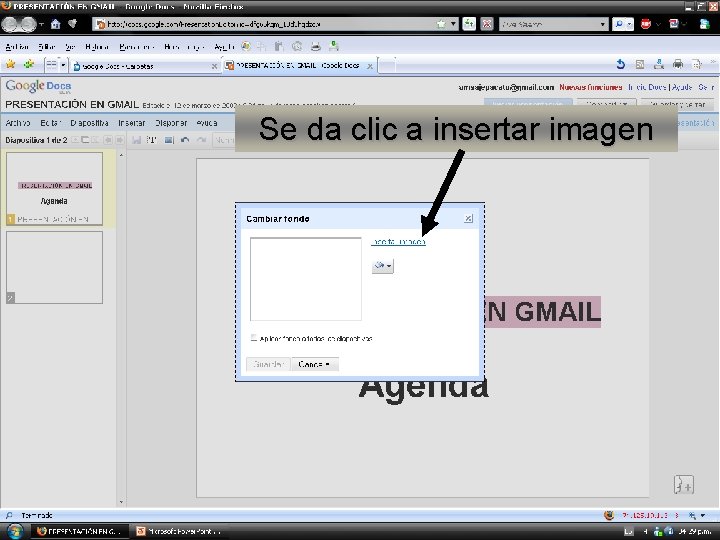The width and height of the screenshot is (720, 540).
Task: Click the insert image icon in Docs toolbar
Action: [x=169, y=140]
